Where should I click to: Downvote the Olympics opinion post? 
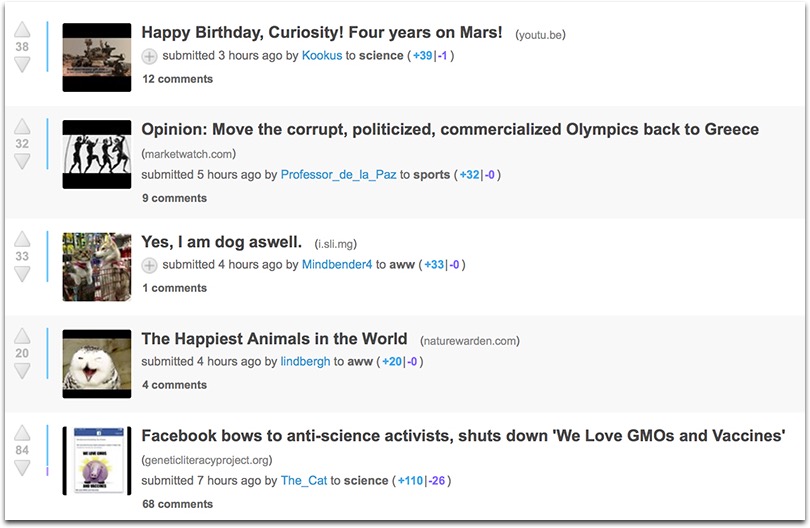point(22,162)
